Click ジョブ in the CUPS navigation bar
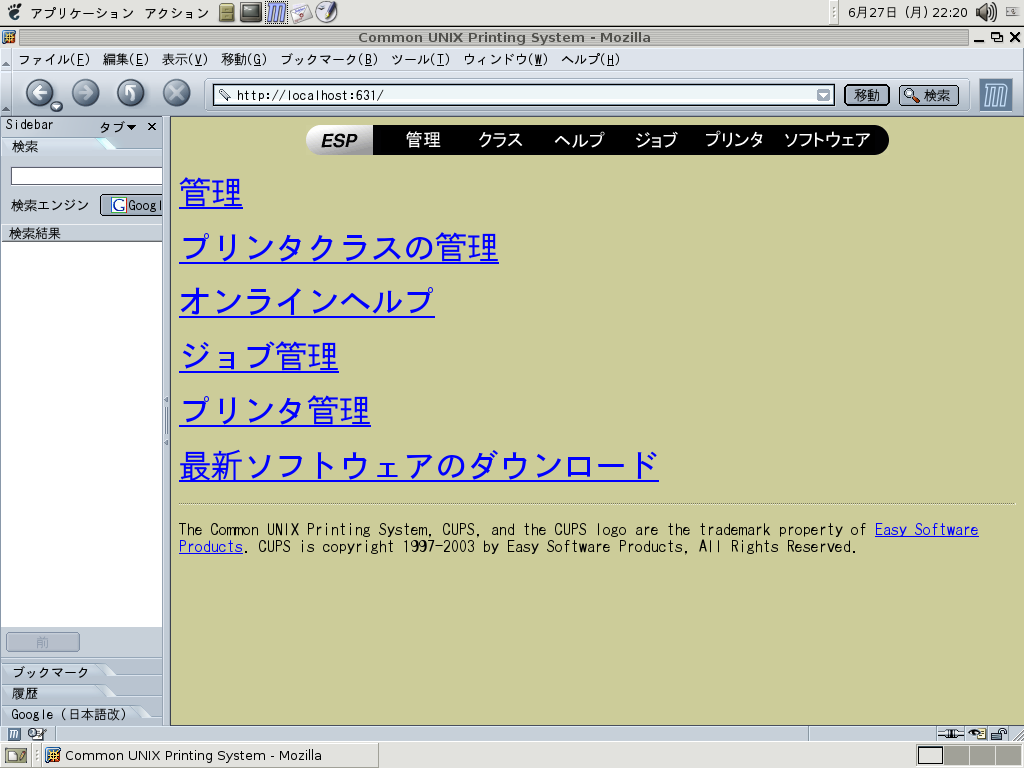 coord(656,140)
